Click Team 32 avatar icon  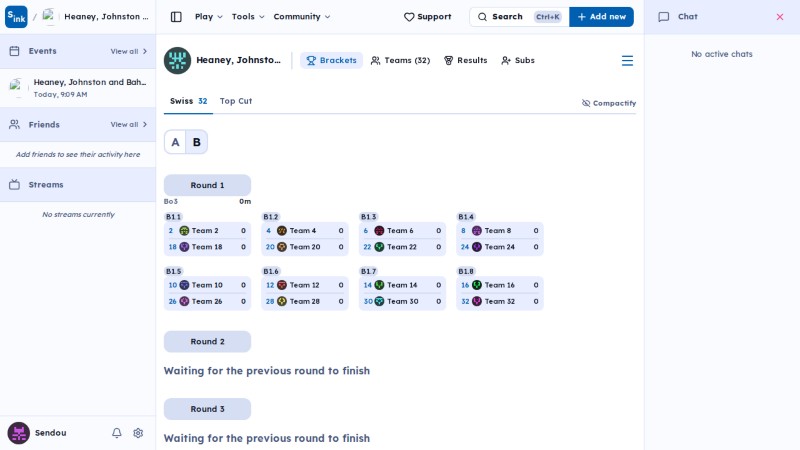point(477,302)
